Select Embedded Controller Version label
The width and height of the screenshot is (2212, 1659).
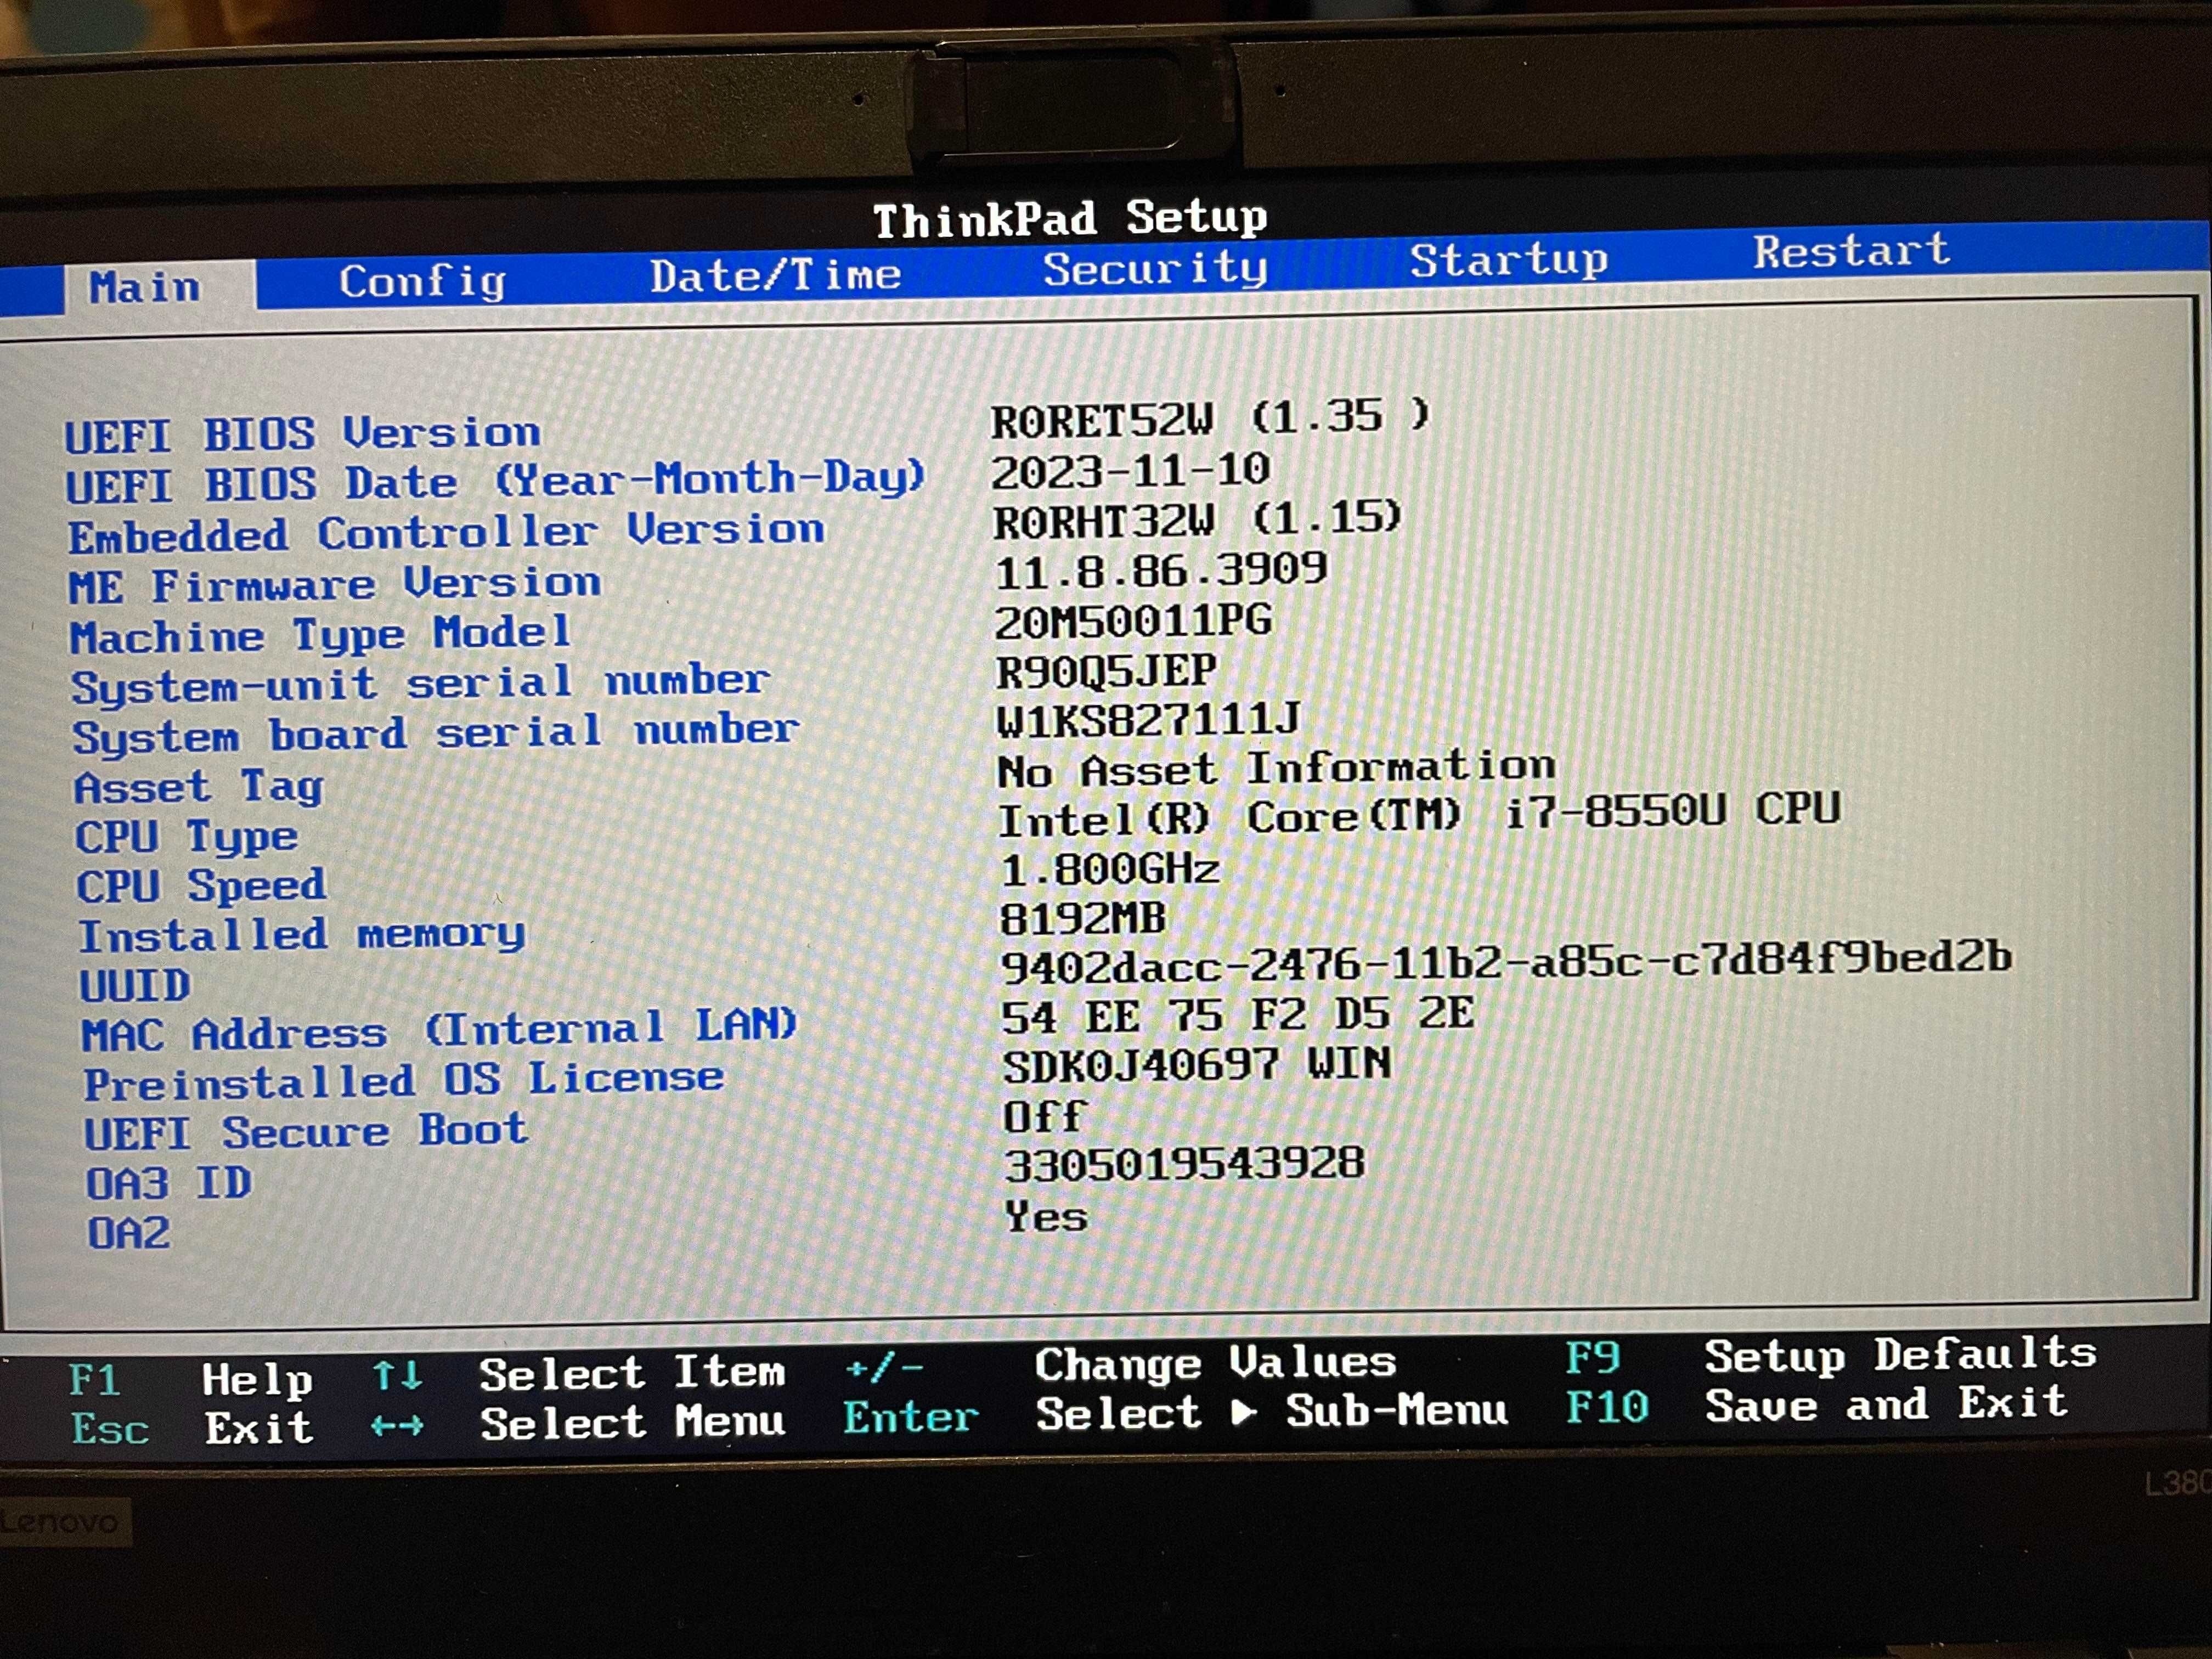[x=446, y=533]
